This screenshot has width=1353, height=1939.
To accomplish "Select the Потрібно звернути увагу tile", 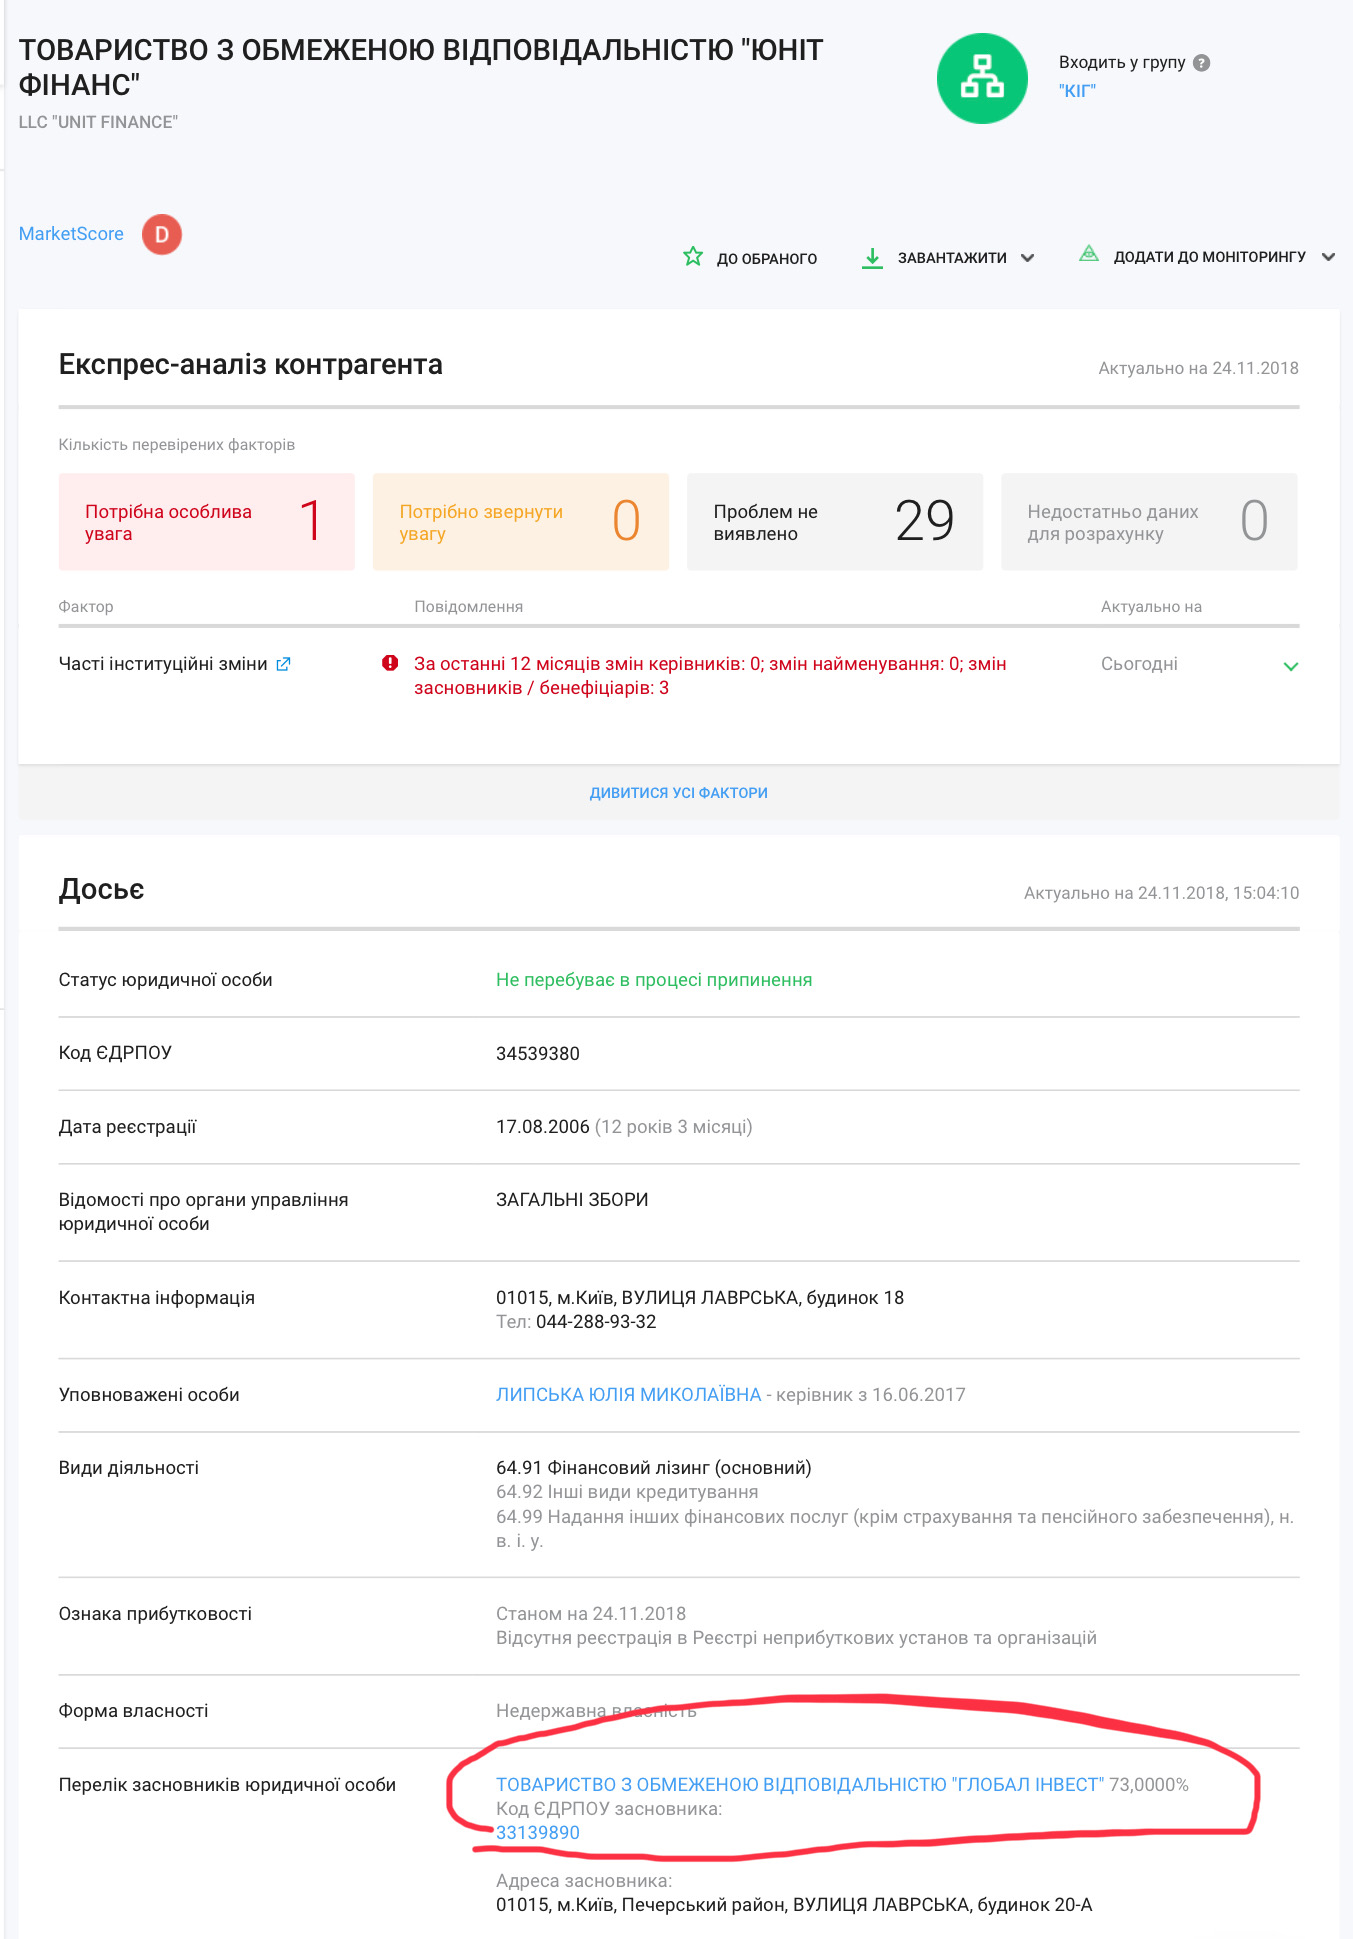I will coord(520,522).
